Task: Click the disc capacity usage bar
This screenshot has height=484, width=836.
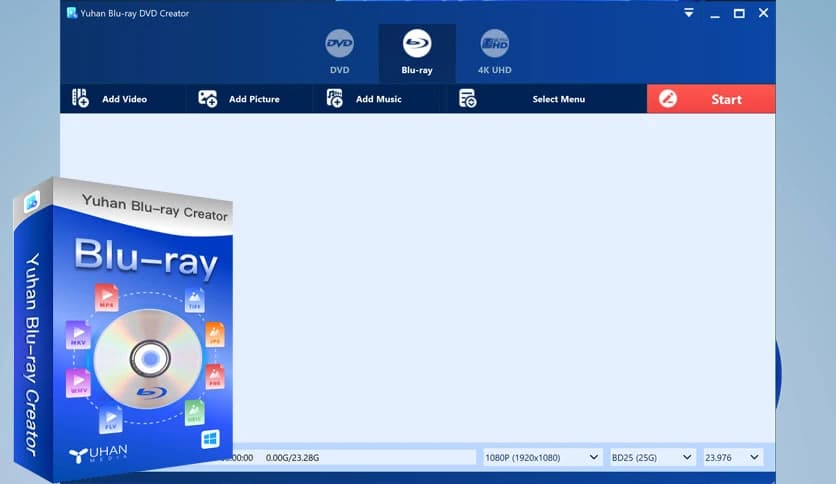Action: click(370, 457)
